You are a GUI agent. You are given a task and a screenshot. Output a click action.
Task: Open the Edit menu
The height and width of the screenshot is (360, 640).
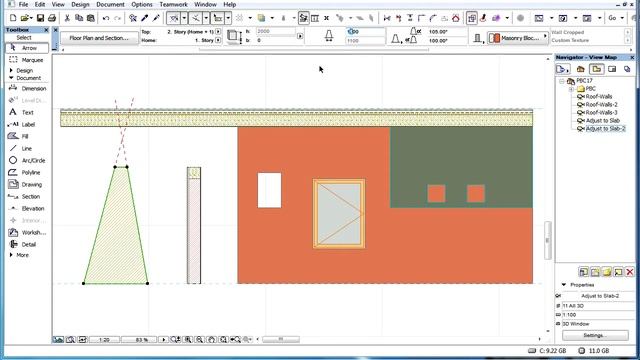tap(40, 4)
